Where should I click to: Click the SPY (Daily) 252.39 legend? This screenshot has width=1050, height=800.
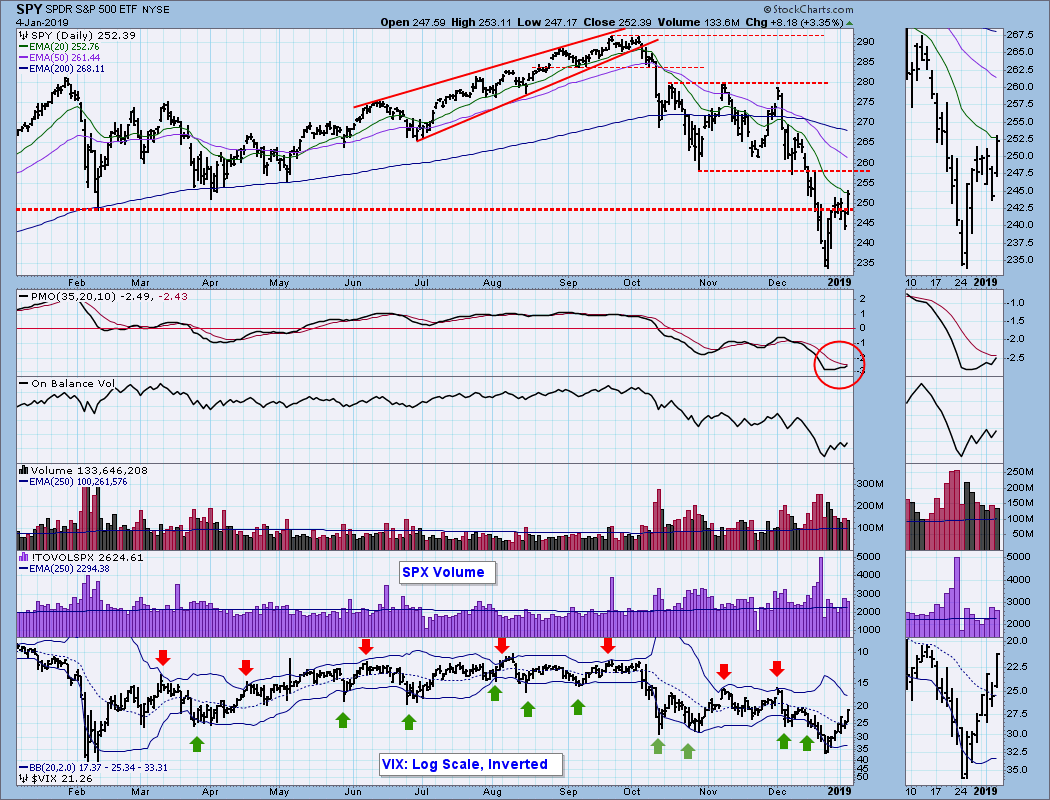point(83,35)
